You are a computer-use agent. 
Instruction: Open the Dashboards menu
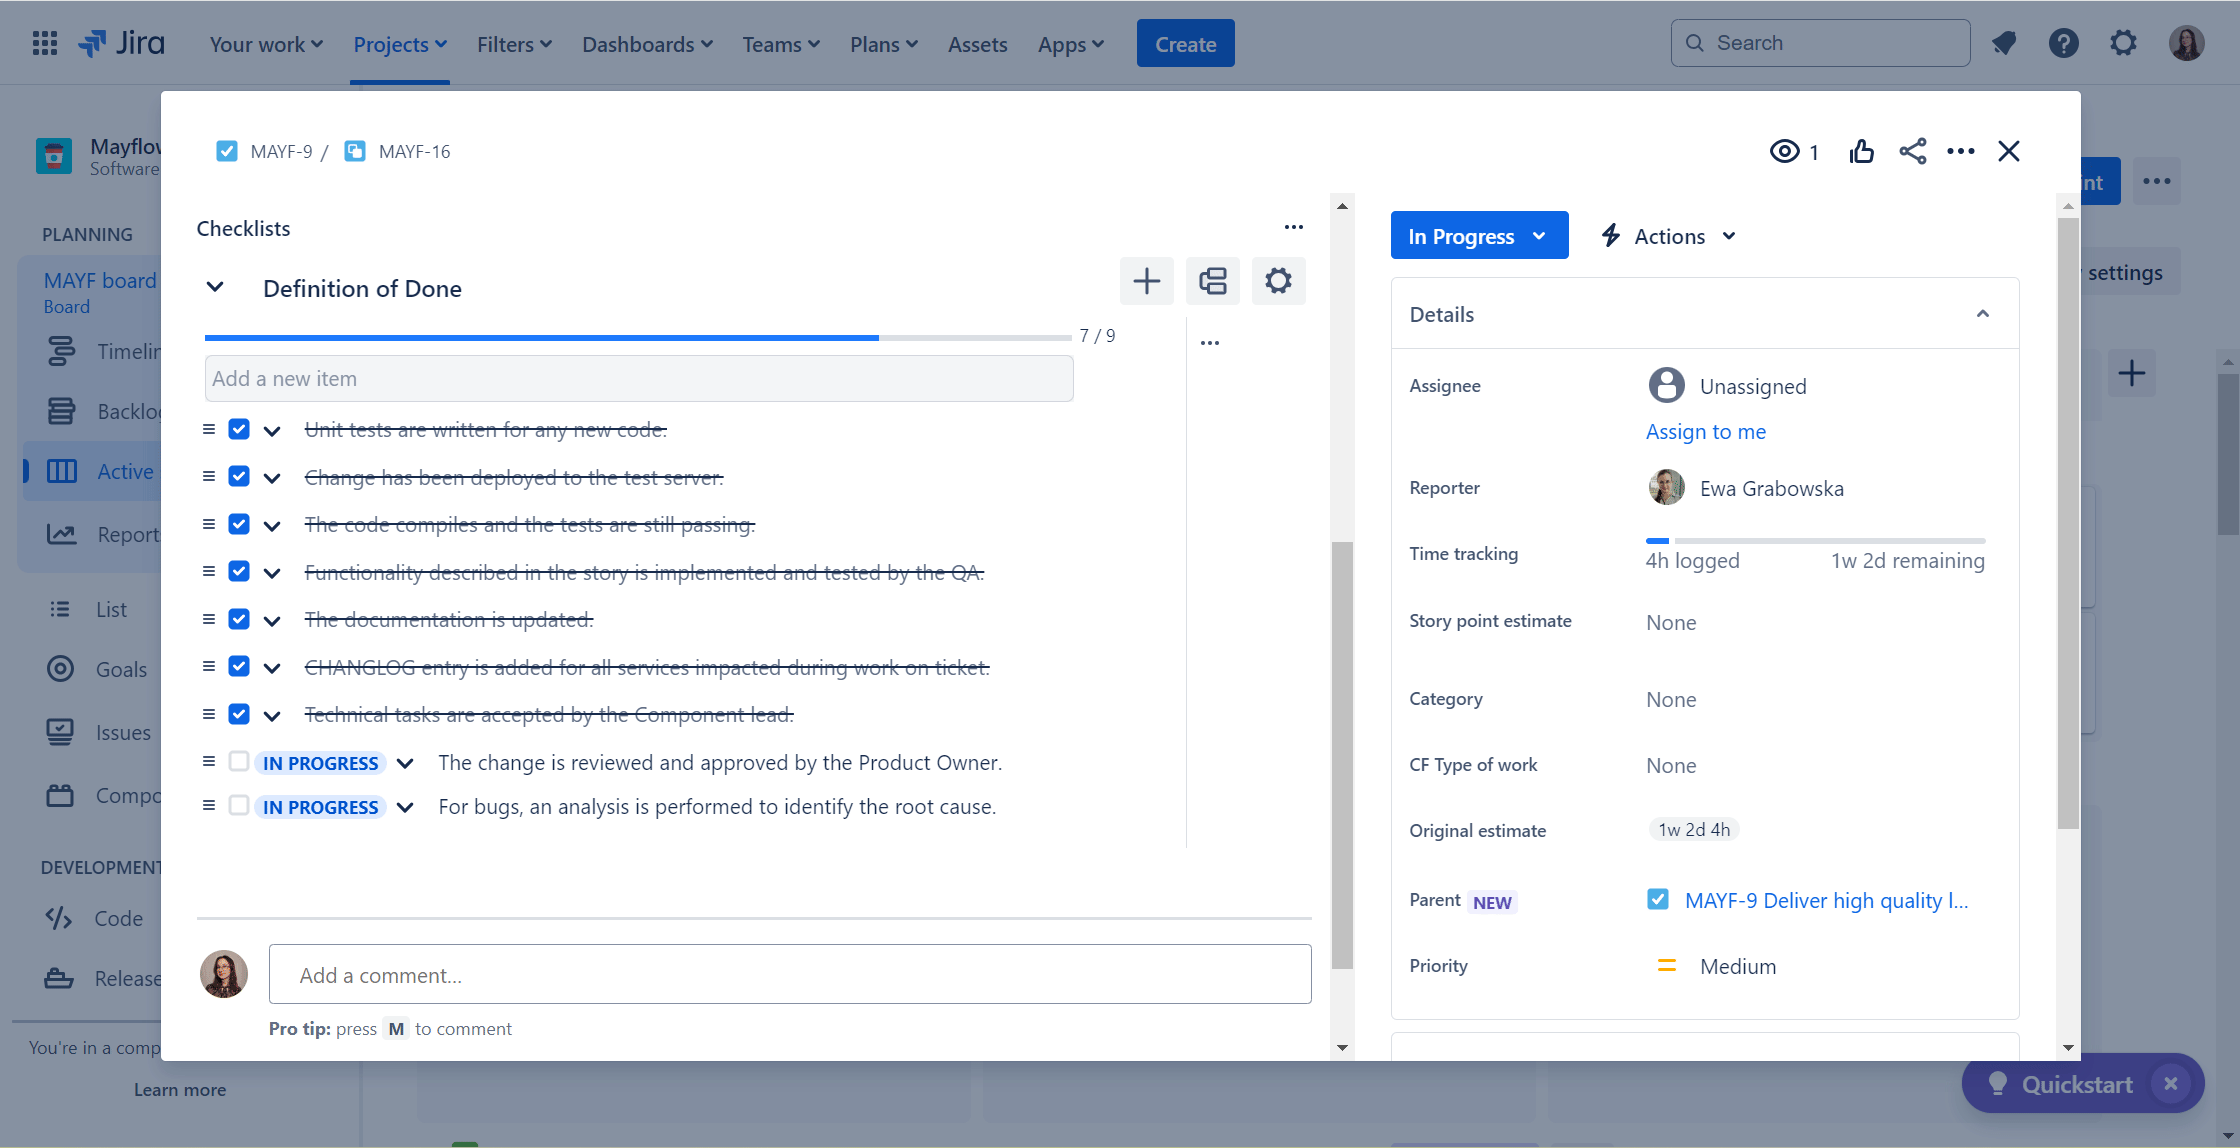[x=647, y=44]
